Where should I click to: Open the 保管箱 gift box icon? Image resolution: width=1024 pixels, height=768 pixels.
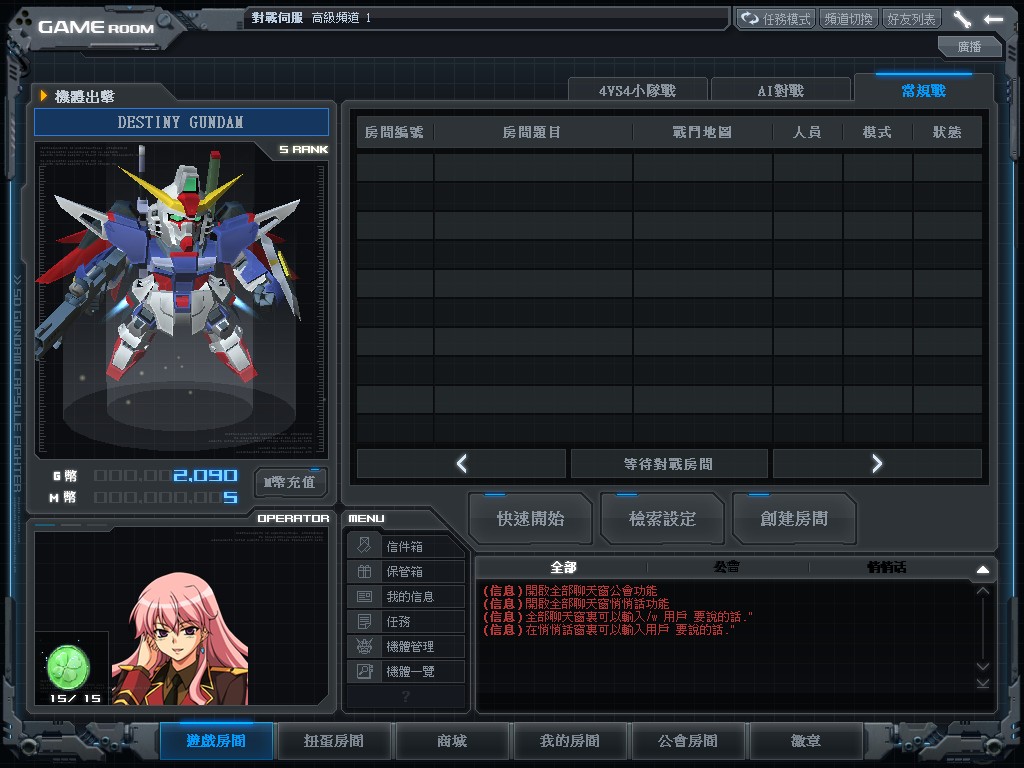tap(364, 571)
